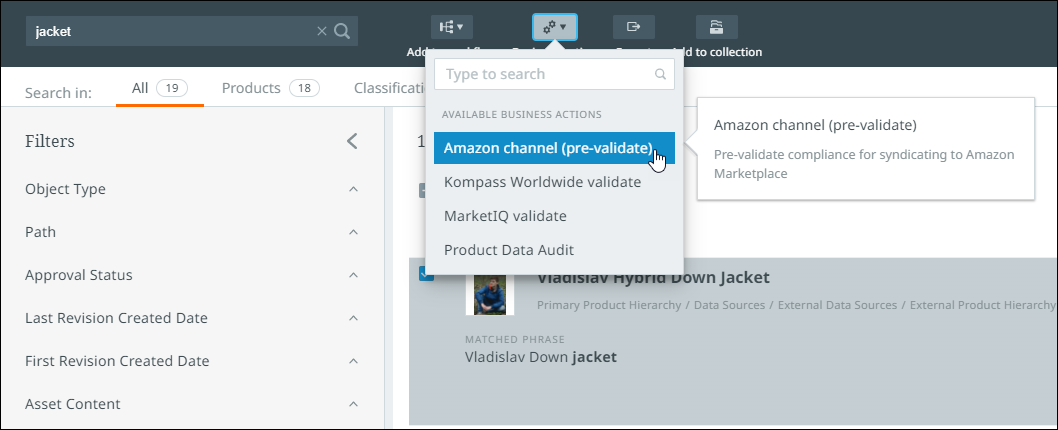Expand the Approval Status filter
The height and width of the screenshot is (430, 1058).
pos(353,275)
